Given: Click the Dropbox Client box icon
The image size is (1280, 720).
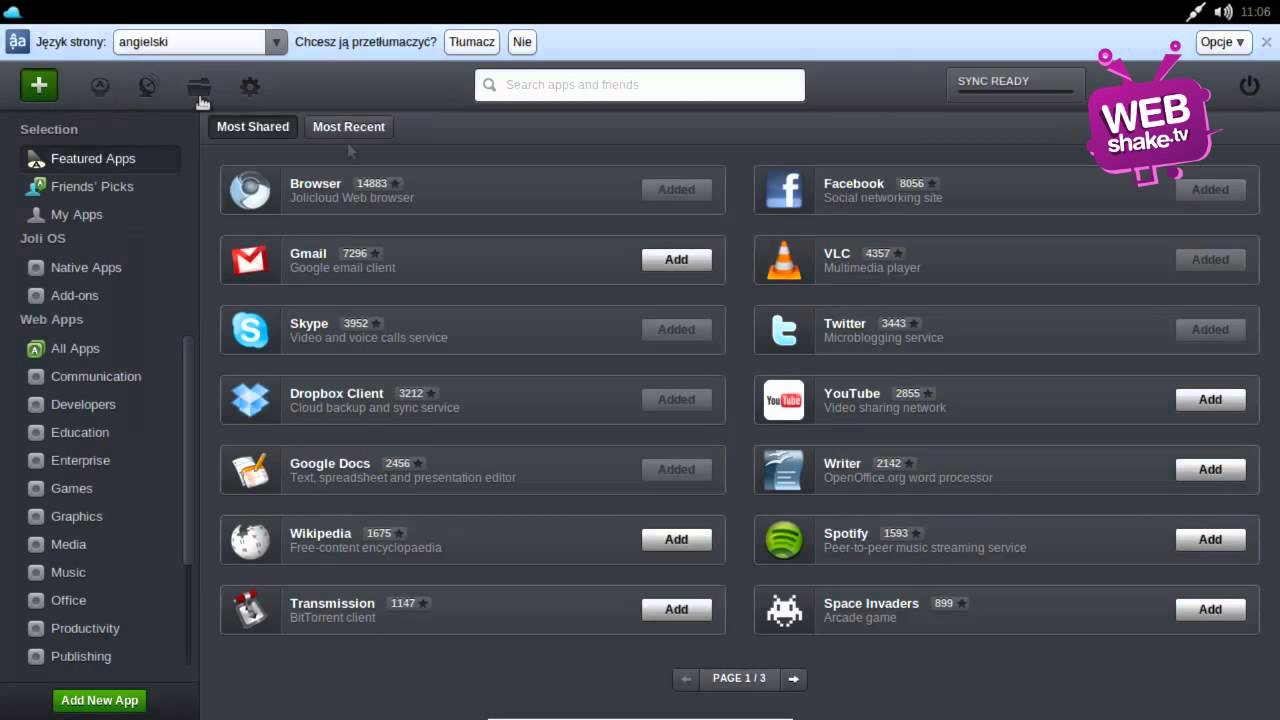Looking at the screenshot, I should [x=250, y=400].
